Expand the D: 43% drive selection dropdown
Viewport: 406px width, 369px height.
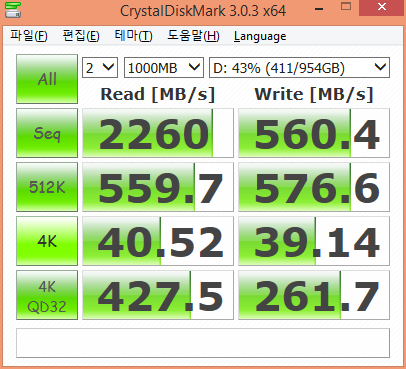299,68
